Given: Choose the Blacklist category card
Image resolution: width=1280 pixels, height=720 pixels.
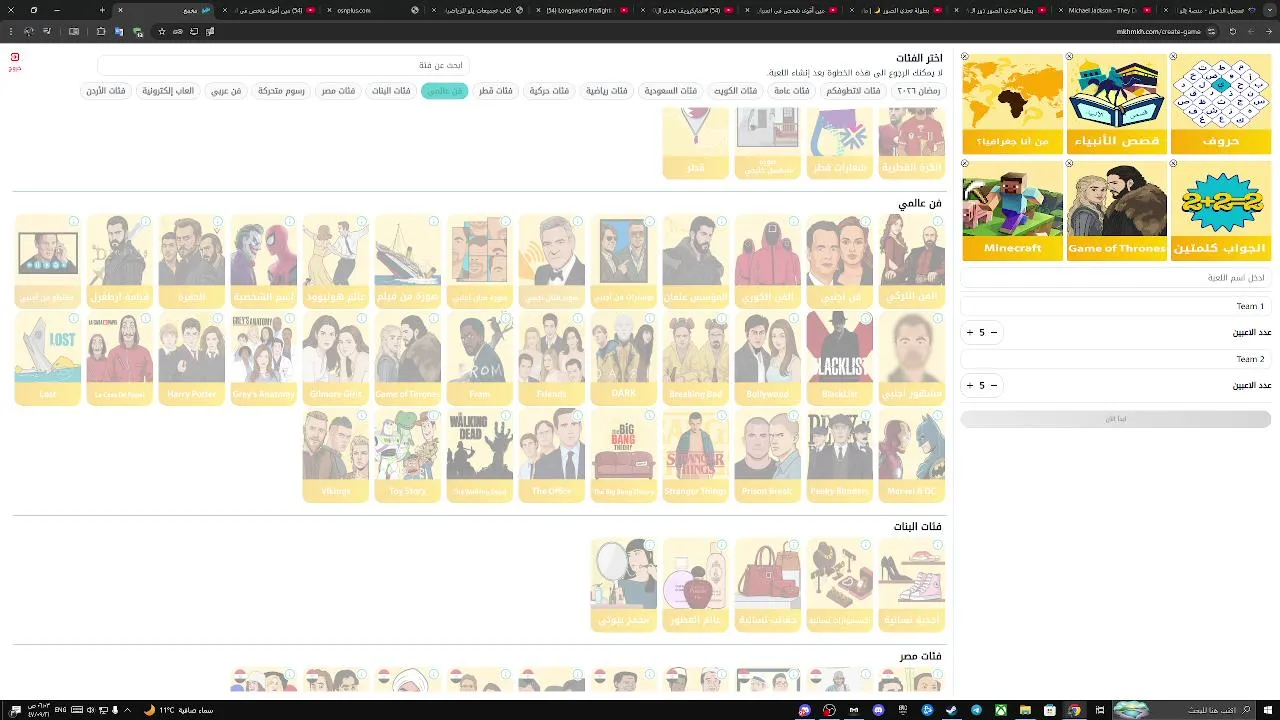Looking at the screenshot, I should point(839,358).
